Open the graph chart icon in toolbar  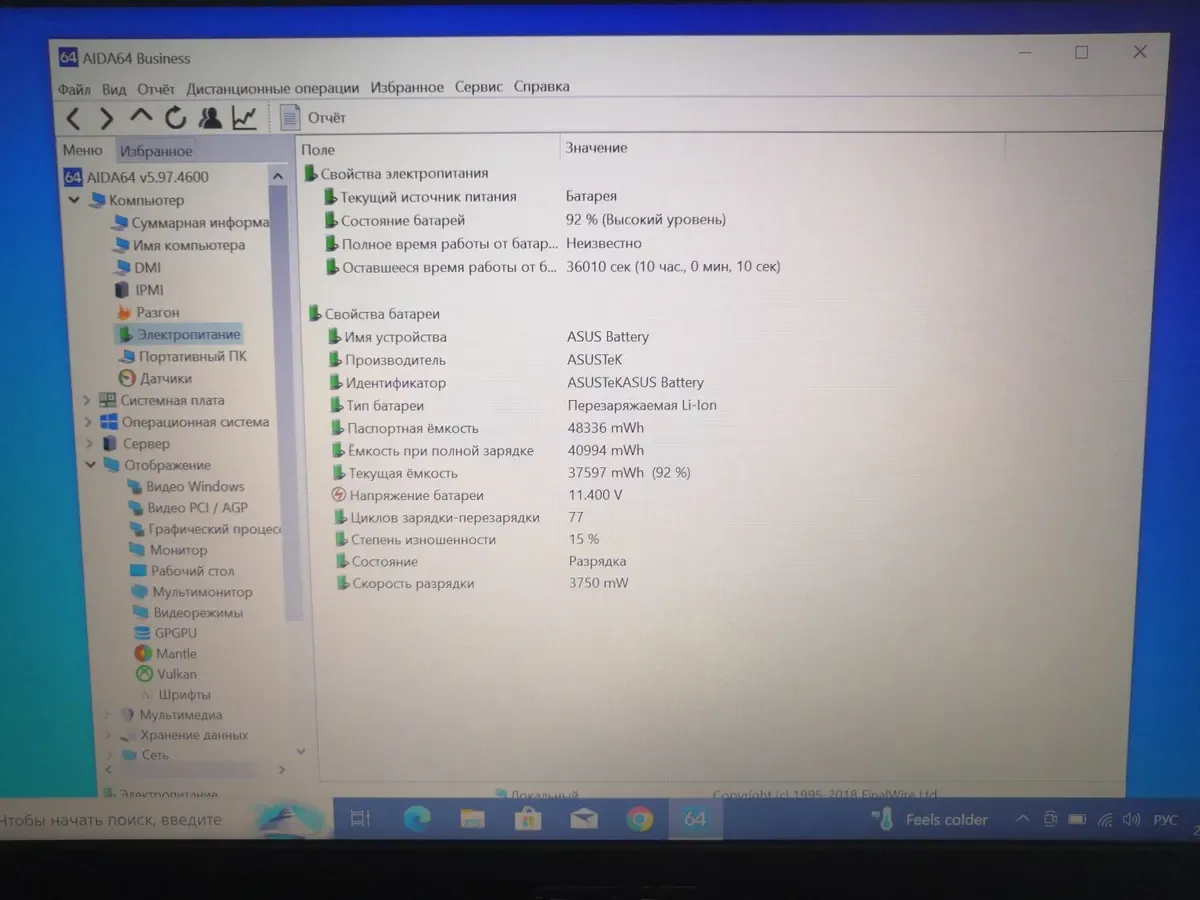(244, 118)
